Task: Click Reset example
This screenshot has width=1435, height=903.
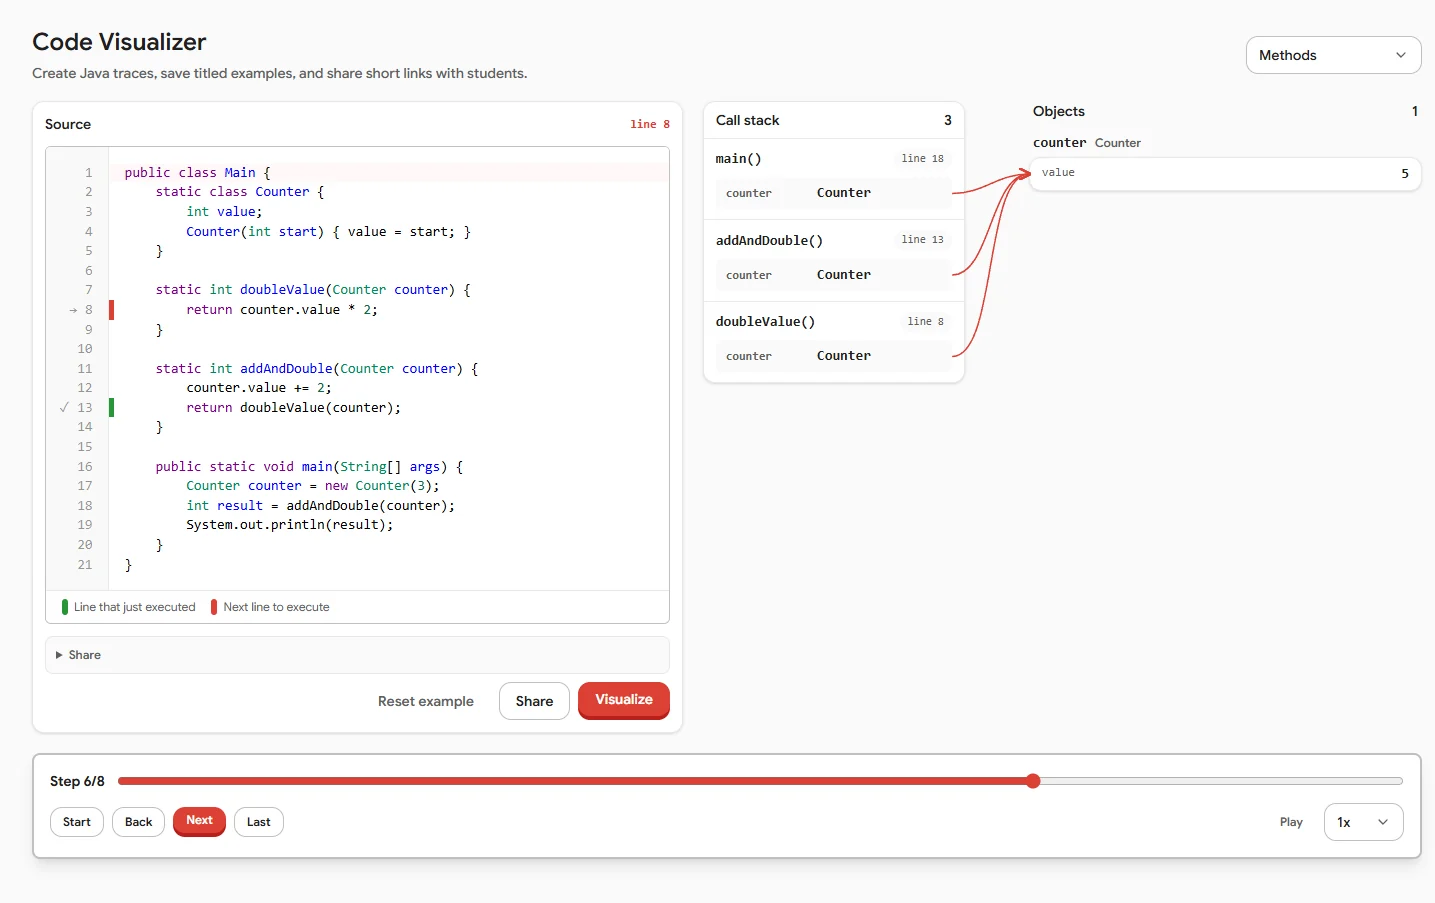Action: point(426,701)
